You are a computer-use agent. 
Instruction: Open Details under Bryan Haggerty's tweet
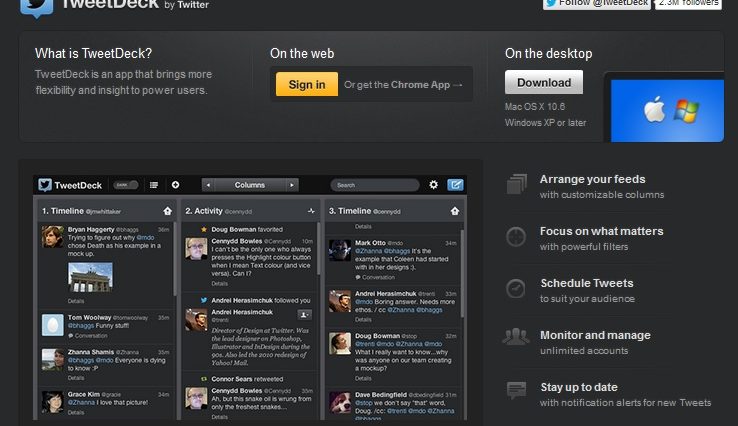point(76,301)
